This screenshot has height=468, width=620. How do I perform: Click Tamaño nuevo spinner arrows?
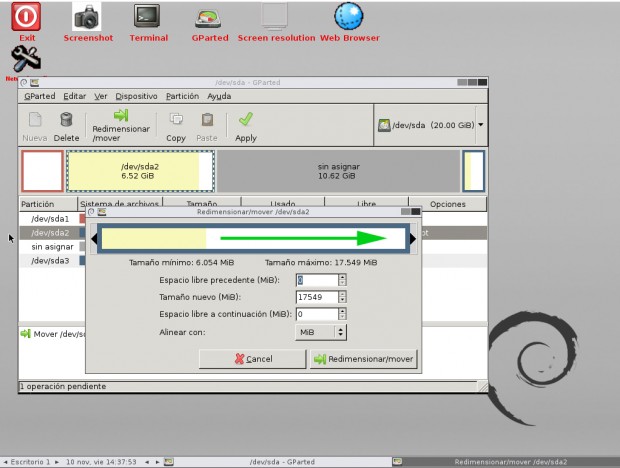pos(342,297)
